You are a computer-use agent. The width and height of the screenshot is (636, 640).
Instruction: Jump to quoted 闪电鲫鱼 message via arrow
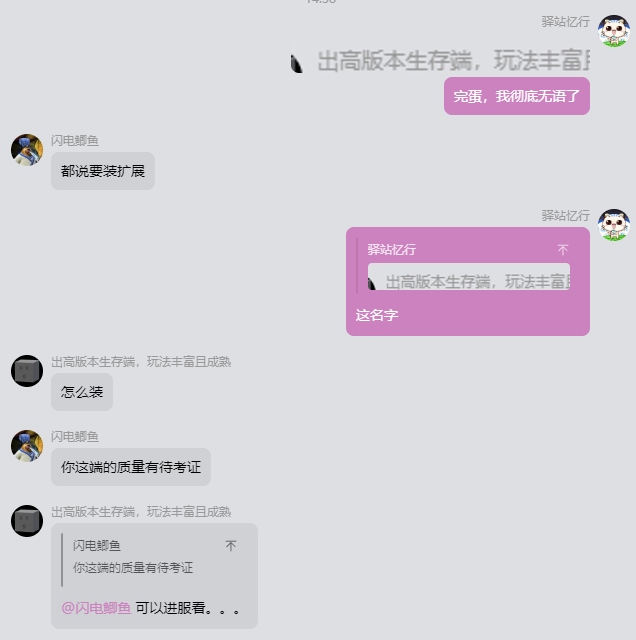(x=231, y=546)
